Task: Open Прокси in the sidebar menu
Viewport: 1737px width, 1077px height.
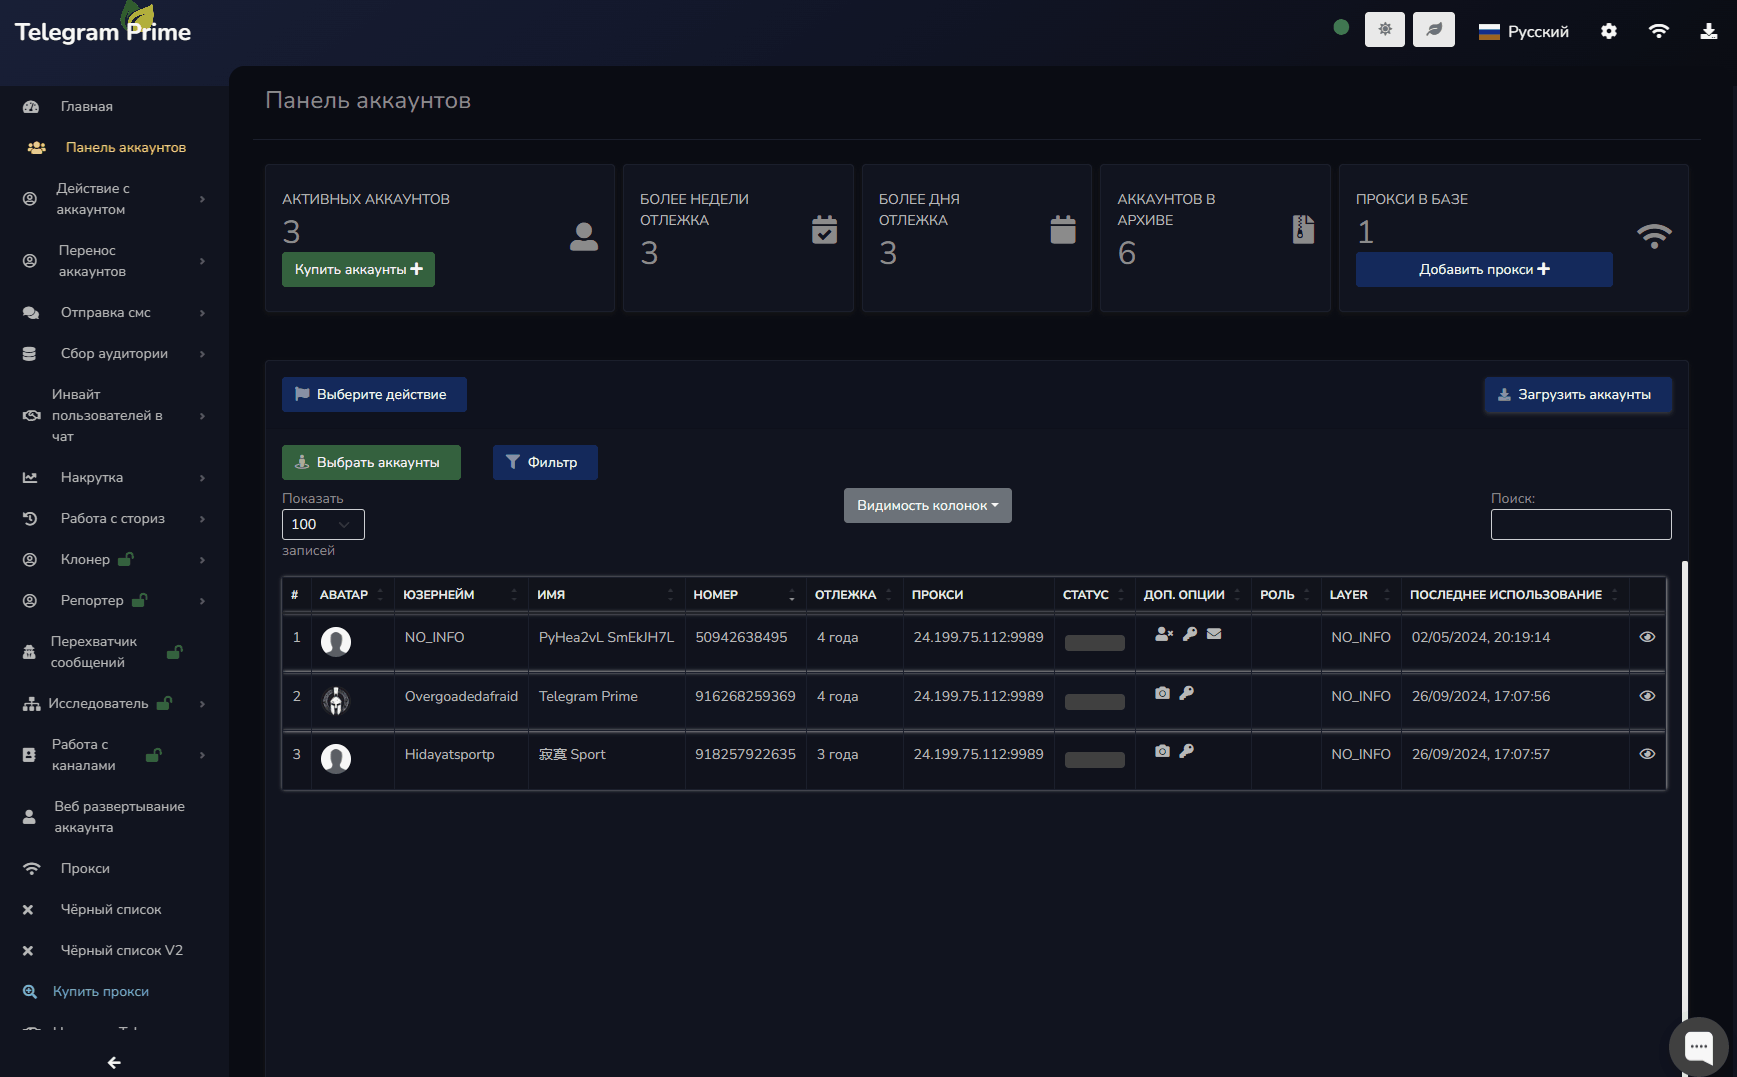Action: [85, 868]
